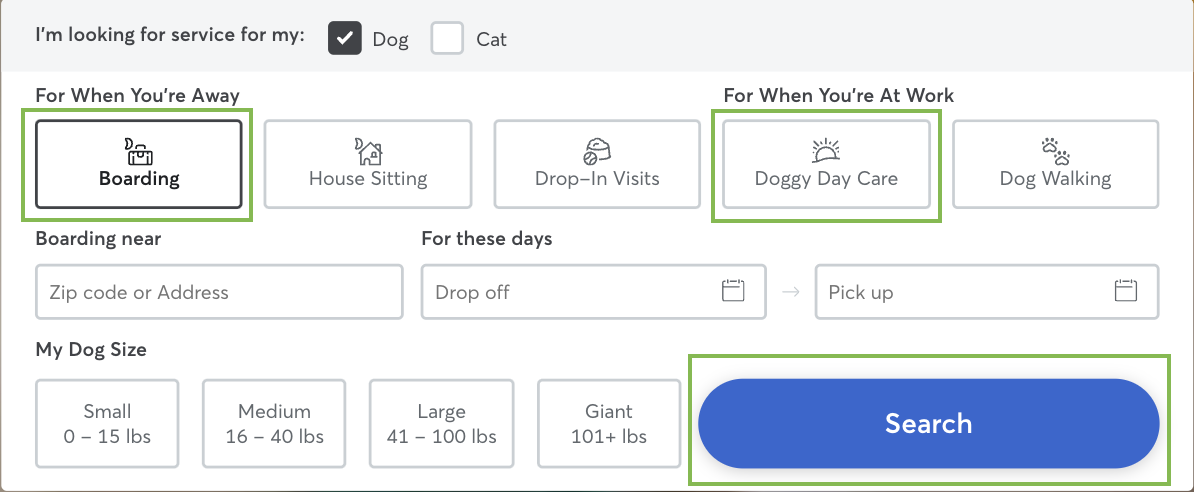Select Giant 101+ lbs dog size
Image resolution: width=1194 pixels, height=492 pixels.
[x=608, y=423]
